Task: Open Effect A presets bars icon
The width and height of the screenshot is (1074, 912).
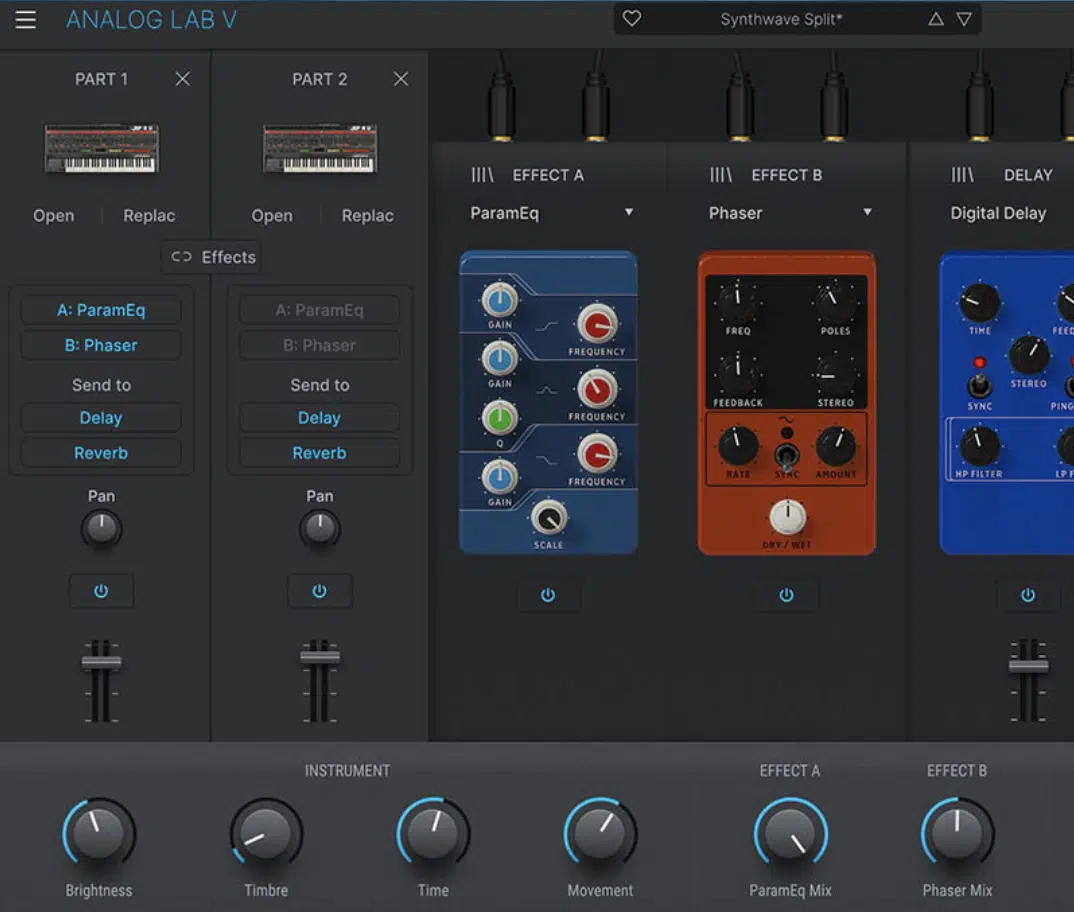Action: point(482,175)
